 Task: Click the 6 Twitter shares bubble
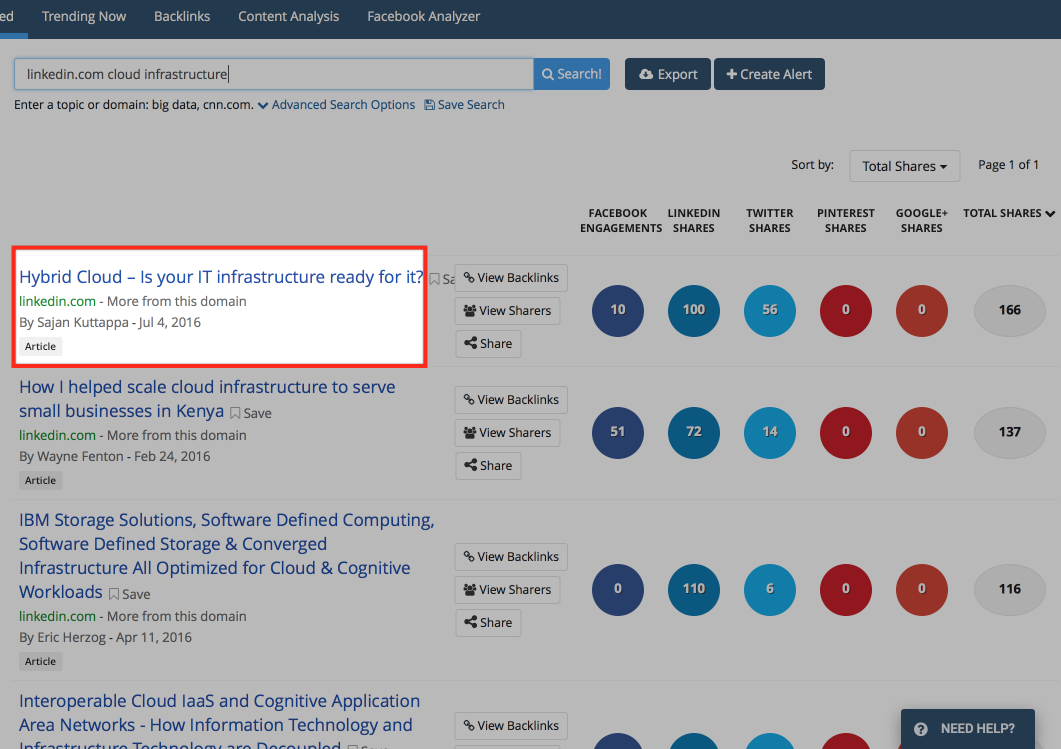[770, 589]
